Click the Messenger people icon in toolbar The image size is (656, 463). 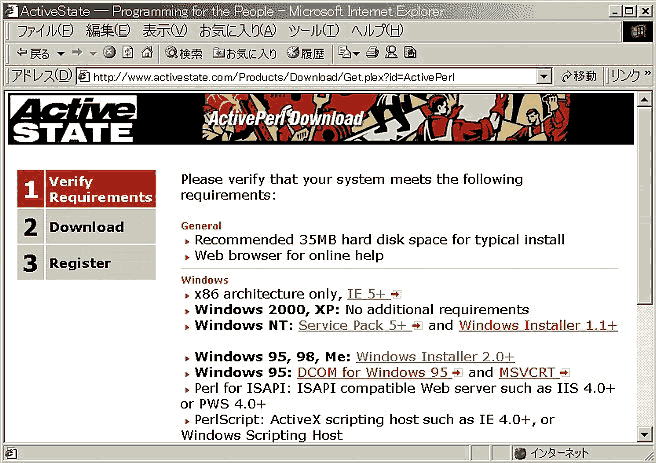391,53
